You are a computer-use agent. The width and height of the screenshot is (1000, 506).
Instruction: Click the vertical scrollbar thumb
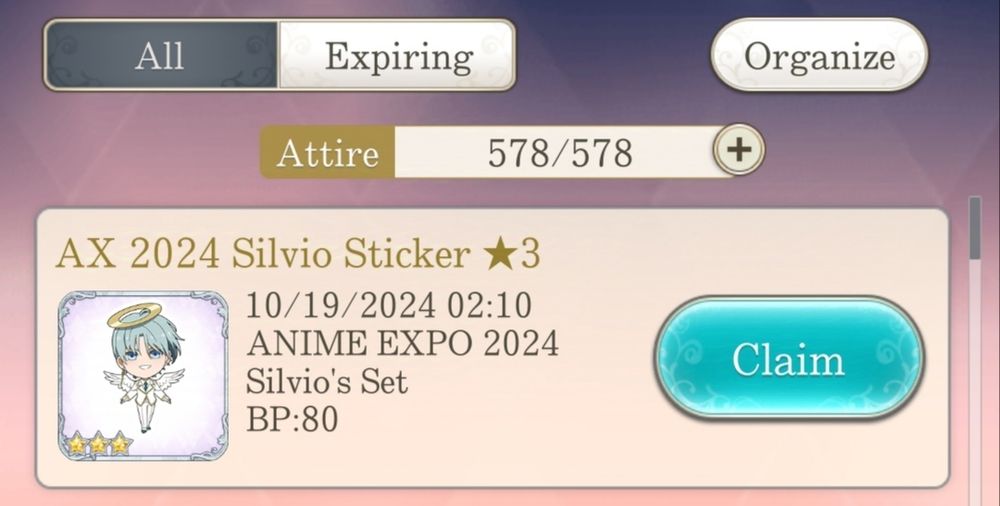pyautogui.click(x=974, y=228)
